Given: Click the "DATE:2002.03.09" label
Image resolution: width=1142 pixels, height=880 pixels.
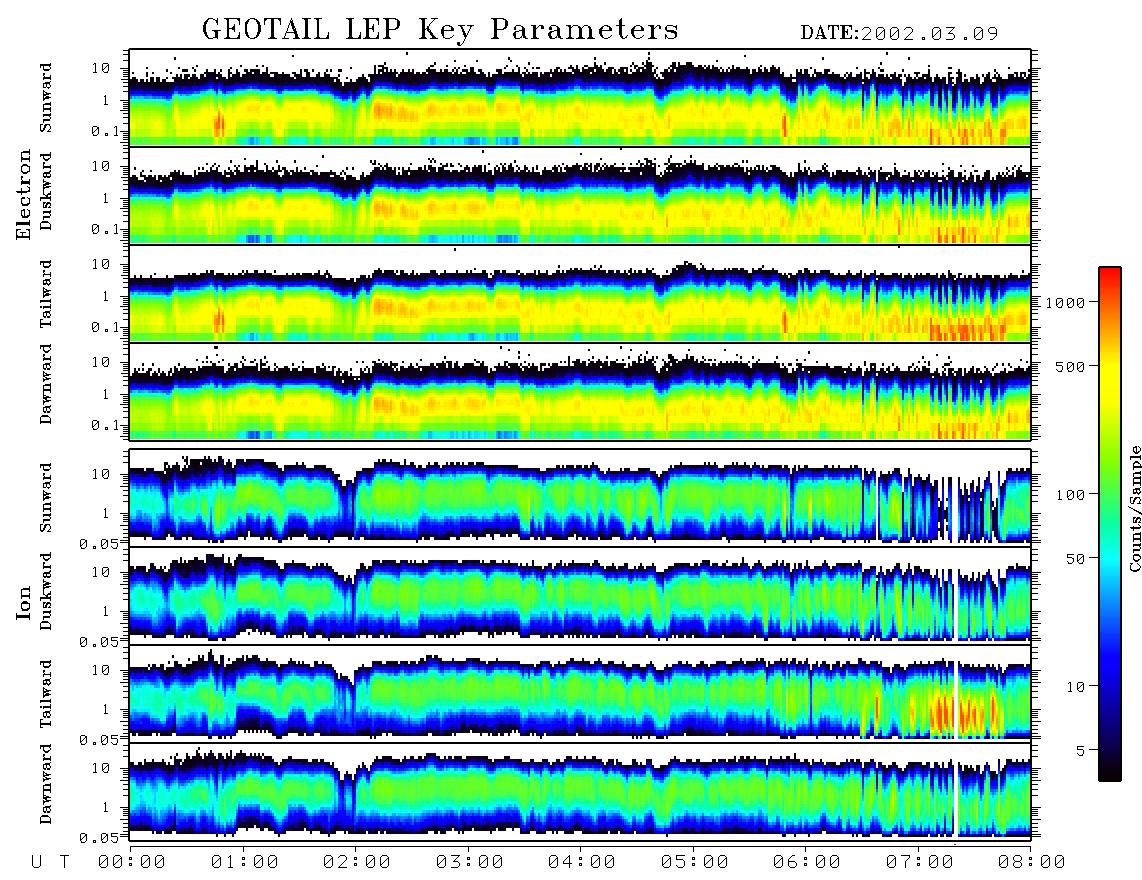Looking at the screenshot, I should [x=899, y=33].
